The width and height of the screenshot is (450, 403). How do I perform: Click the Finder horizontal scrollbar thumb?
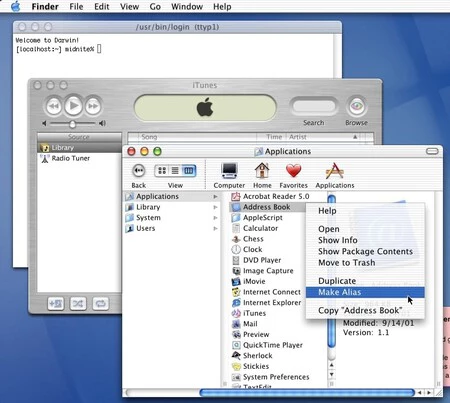[x=307, y=393]
